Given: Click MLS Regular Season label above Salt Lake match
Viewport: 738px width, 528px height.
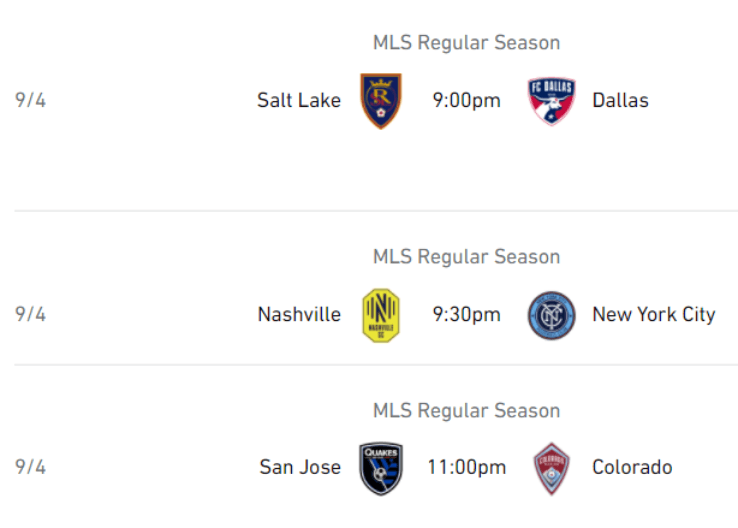Looking at the screenshot, I should point(466,43).
